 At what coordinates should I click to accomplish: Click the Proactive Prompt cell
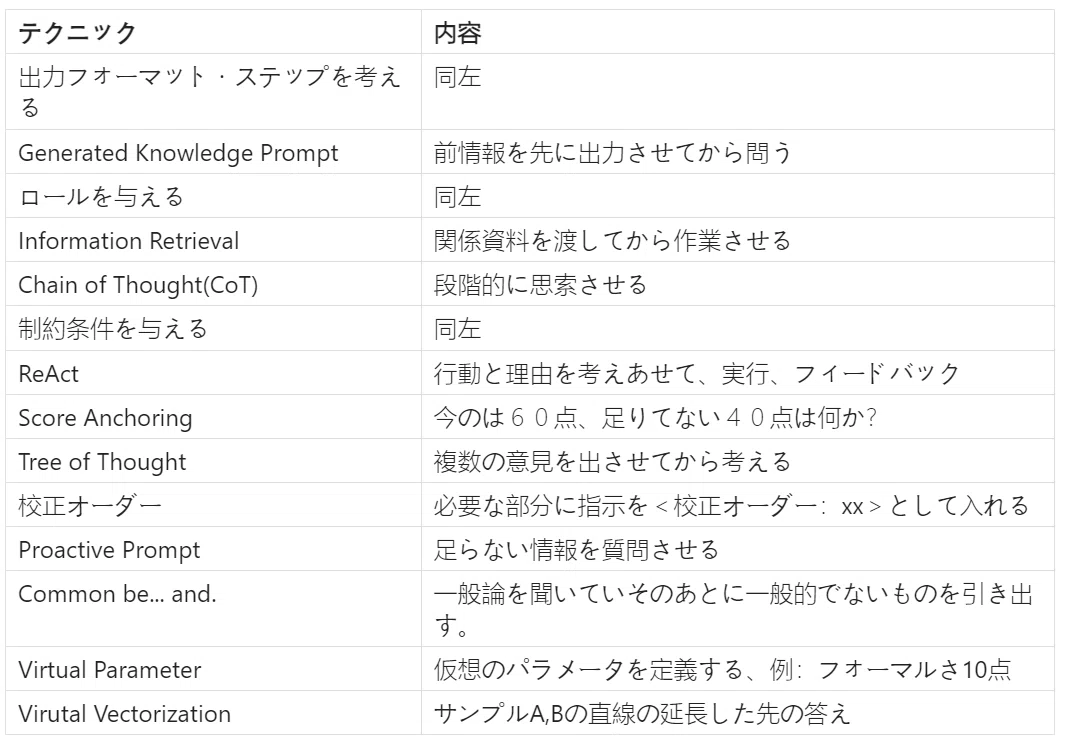point(213,549)
